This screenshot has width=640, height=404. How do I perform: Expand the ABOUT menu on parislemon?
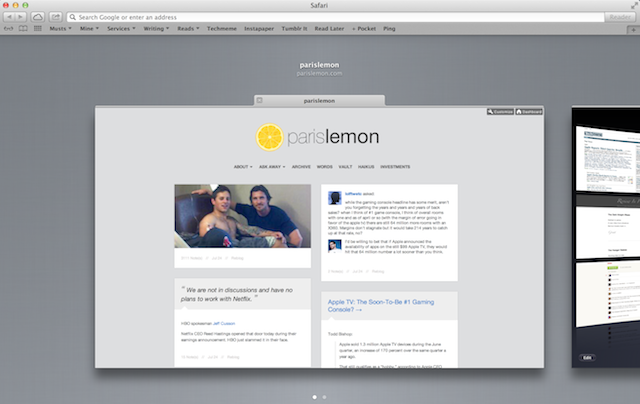point(243,167)
